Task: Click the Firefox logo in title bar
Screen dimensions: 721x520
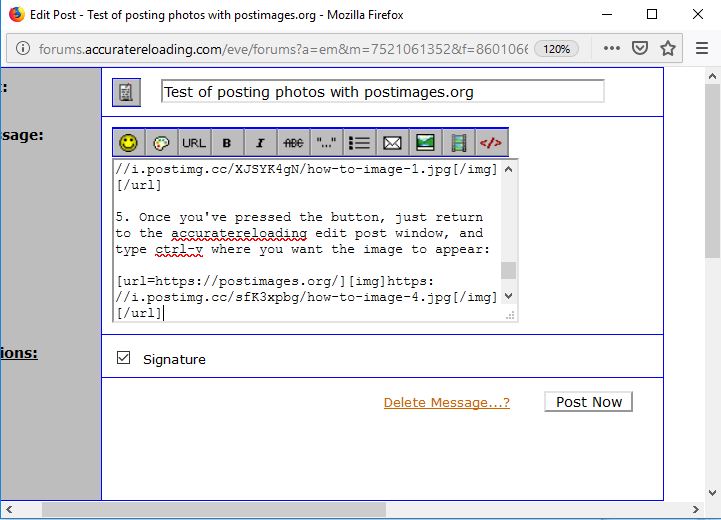Action: (17, 14)
